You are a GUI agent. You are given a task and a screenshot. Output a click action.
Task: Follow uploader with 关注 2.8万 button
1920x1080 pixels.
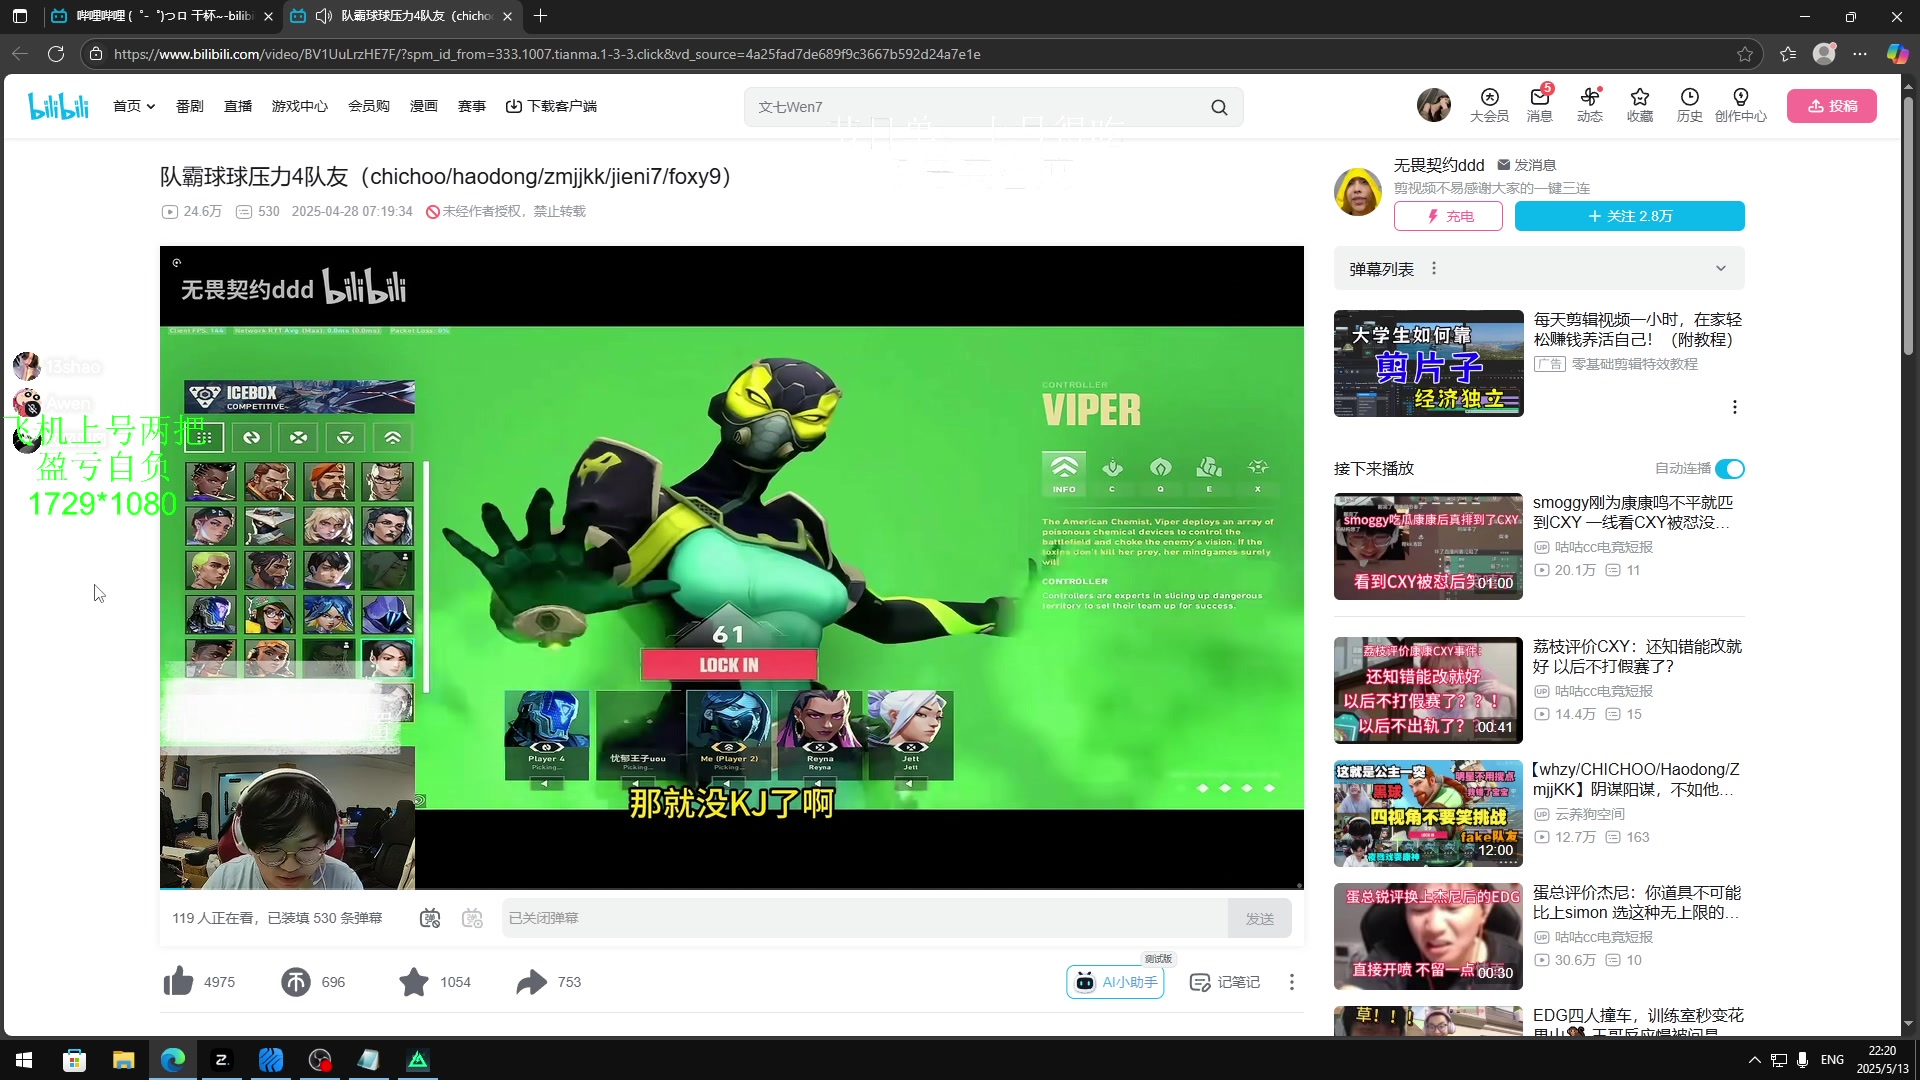[x=1630, y=216]
